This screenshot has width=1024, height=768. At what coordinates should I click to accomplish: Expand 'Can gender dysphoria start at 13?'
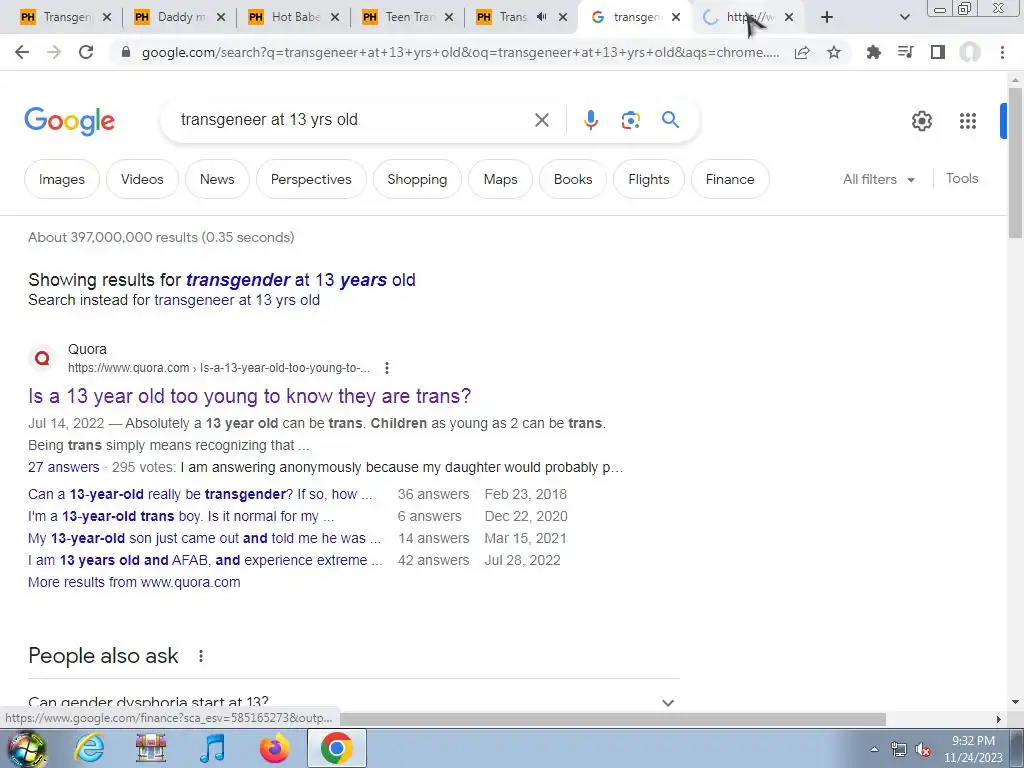pyautogui.click(x=354, y=703)
